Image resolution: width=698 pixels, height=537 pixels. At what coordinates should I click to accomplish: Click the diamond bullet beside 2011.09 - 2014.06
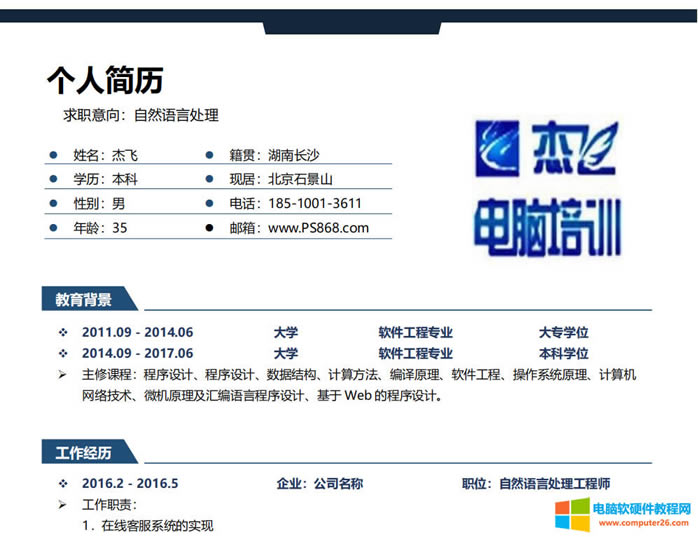click(62, 333)
